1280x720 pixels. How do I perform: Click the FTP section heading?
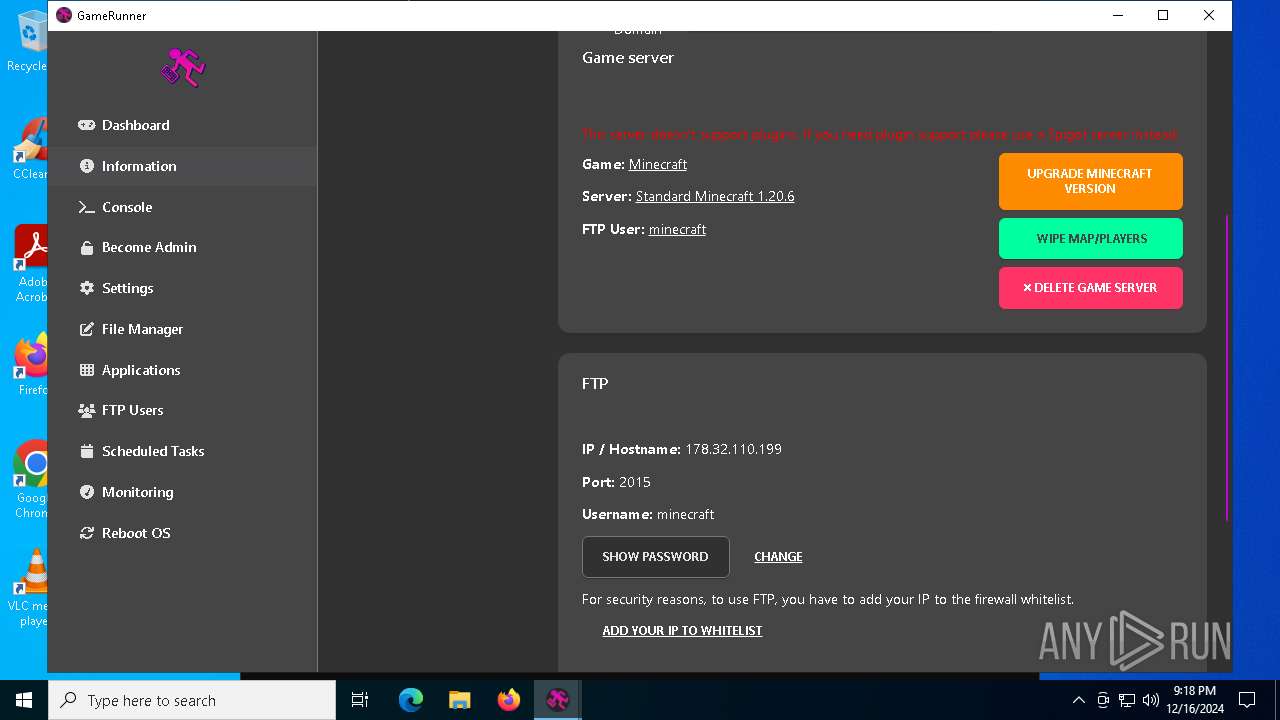click(x=595, y=384)
